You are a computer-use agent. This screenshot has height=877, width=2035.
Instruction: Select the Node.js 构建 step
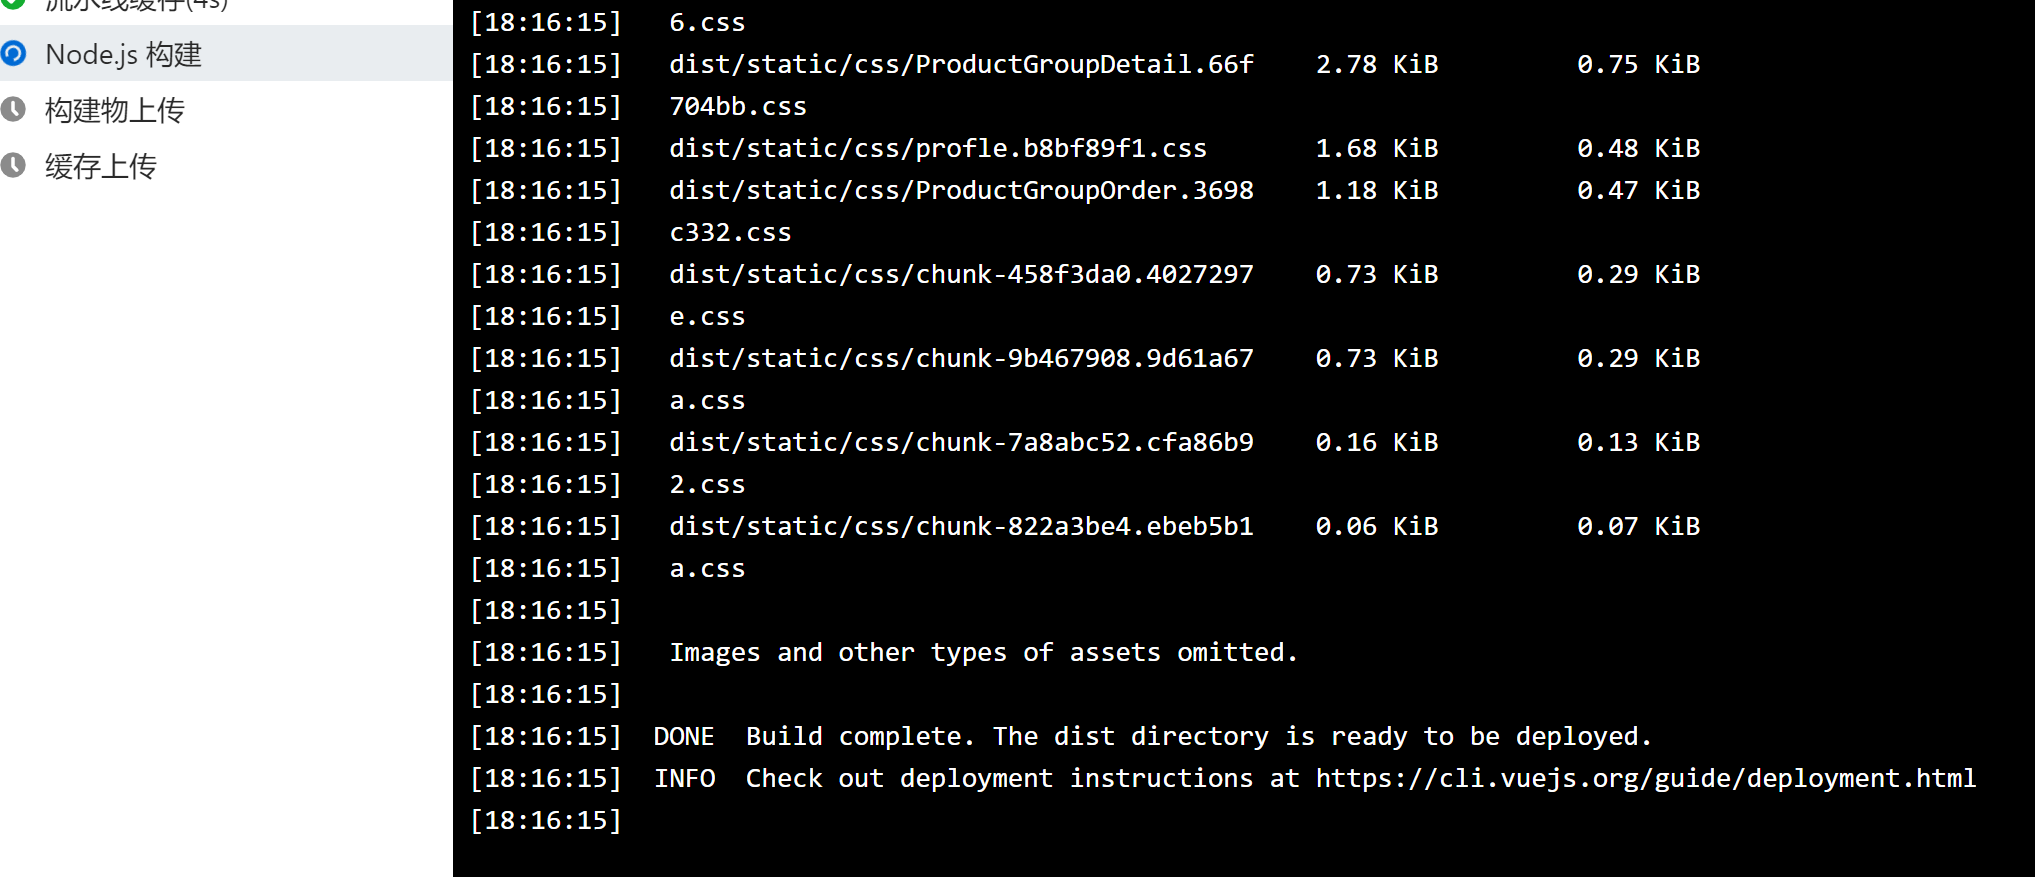click(x=124, y=54)
